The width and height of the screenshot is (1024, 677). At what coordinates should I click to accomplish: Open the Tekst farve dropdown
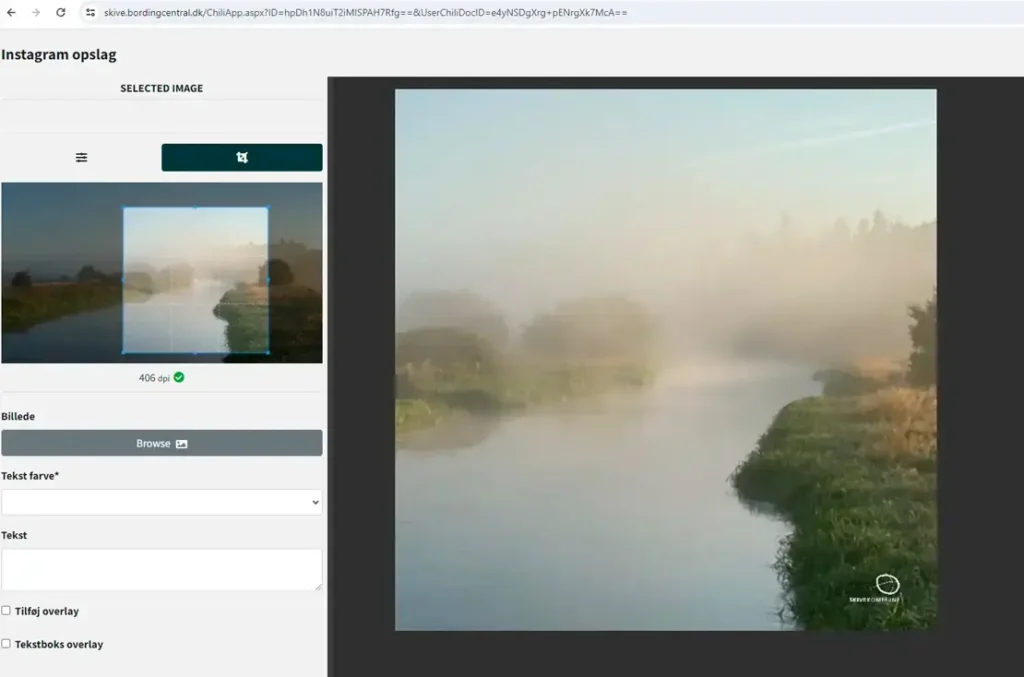161,502
